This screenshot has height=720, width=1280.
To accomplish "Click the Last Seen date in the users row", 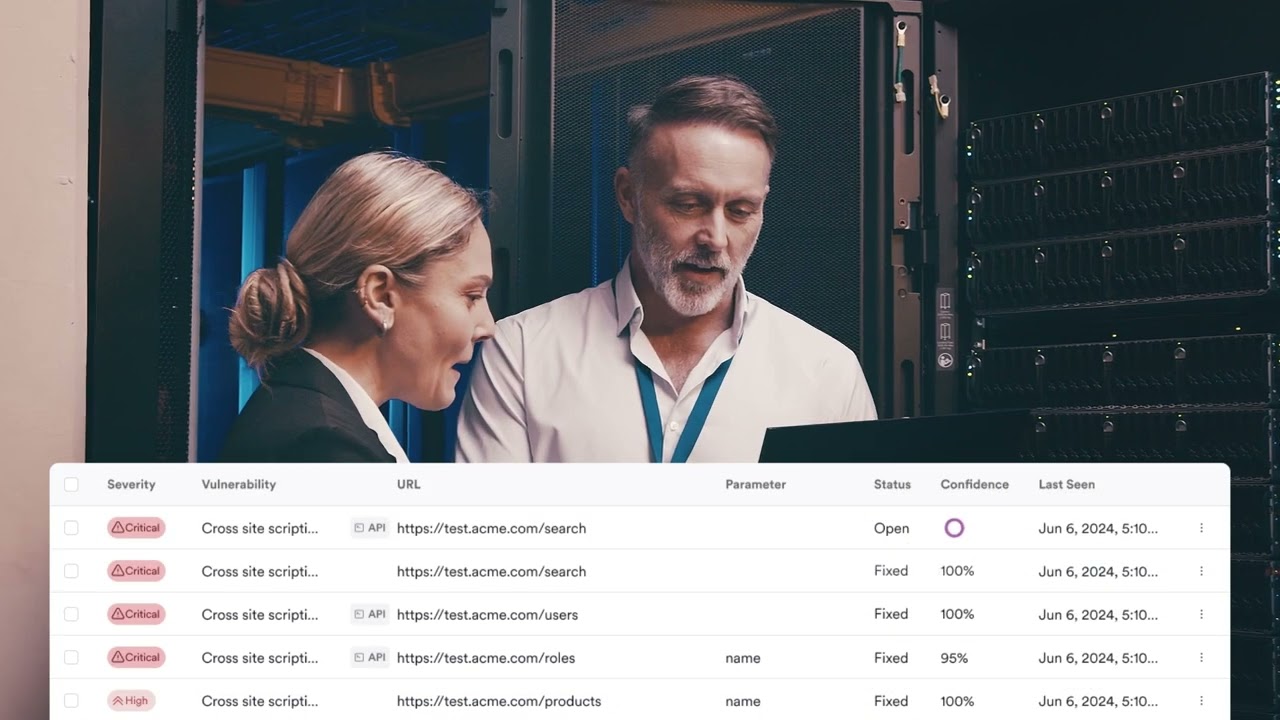I will [x=1098, y=614].
